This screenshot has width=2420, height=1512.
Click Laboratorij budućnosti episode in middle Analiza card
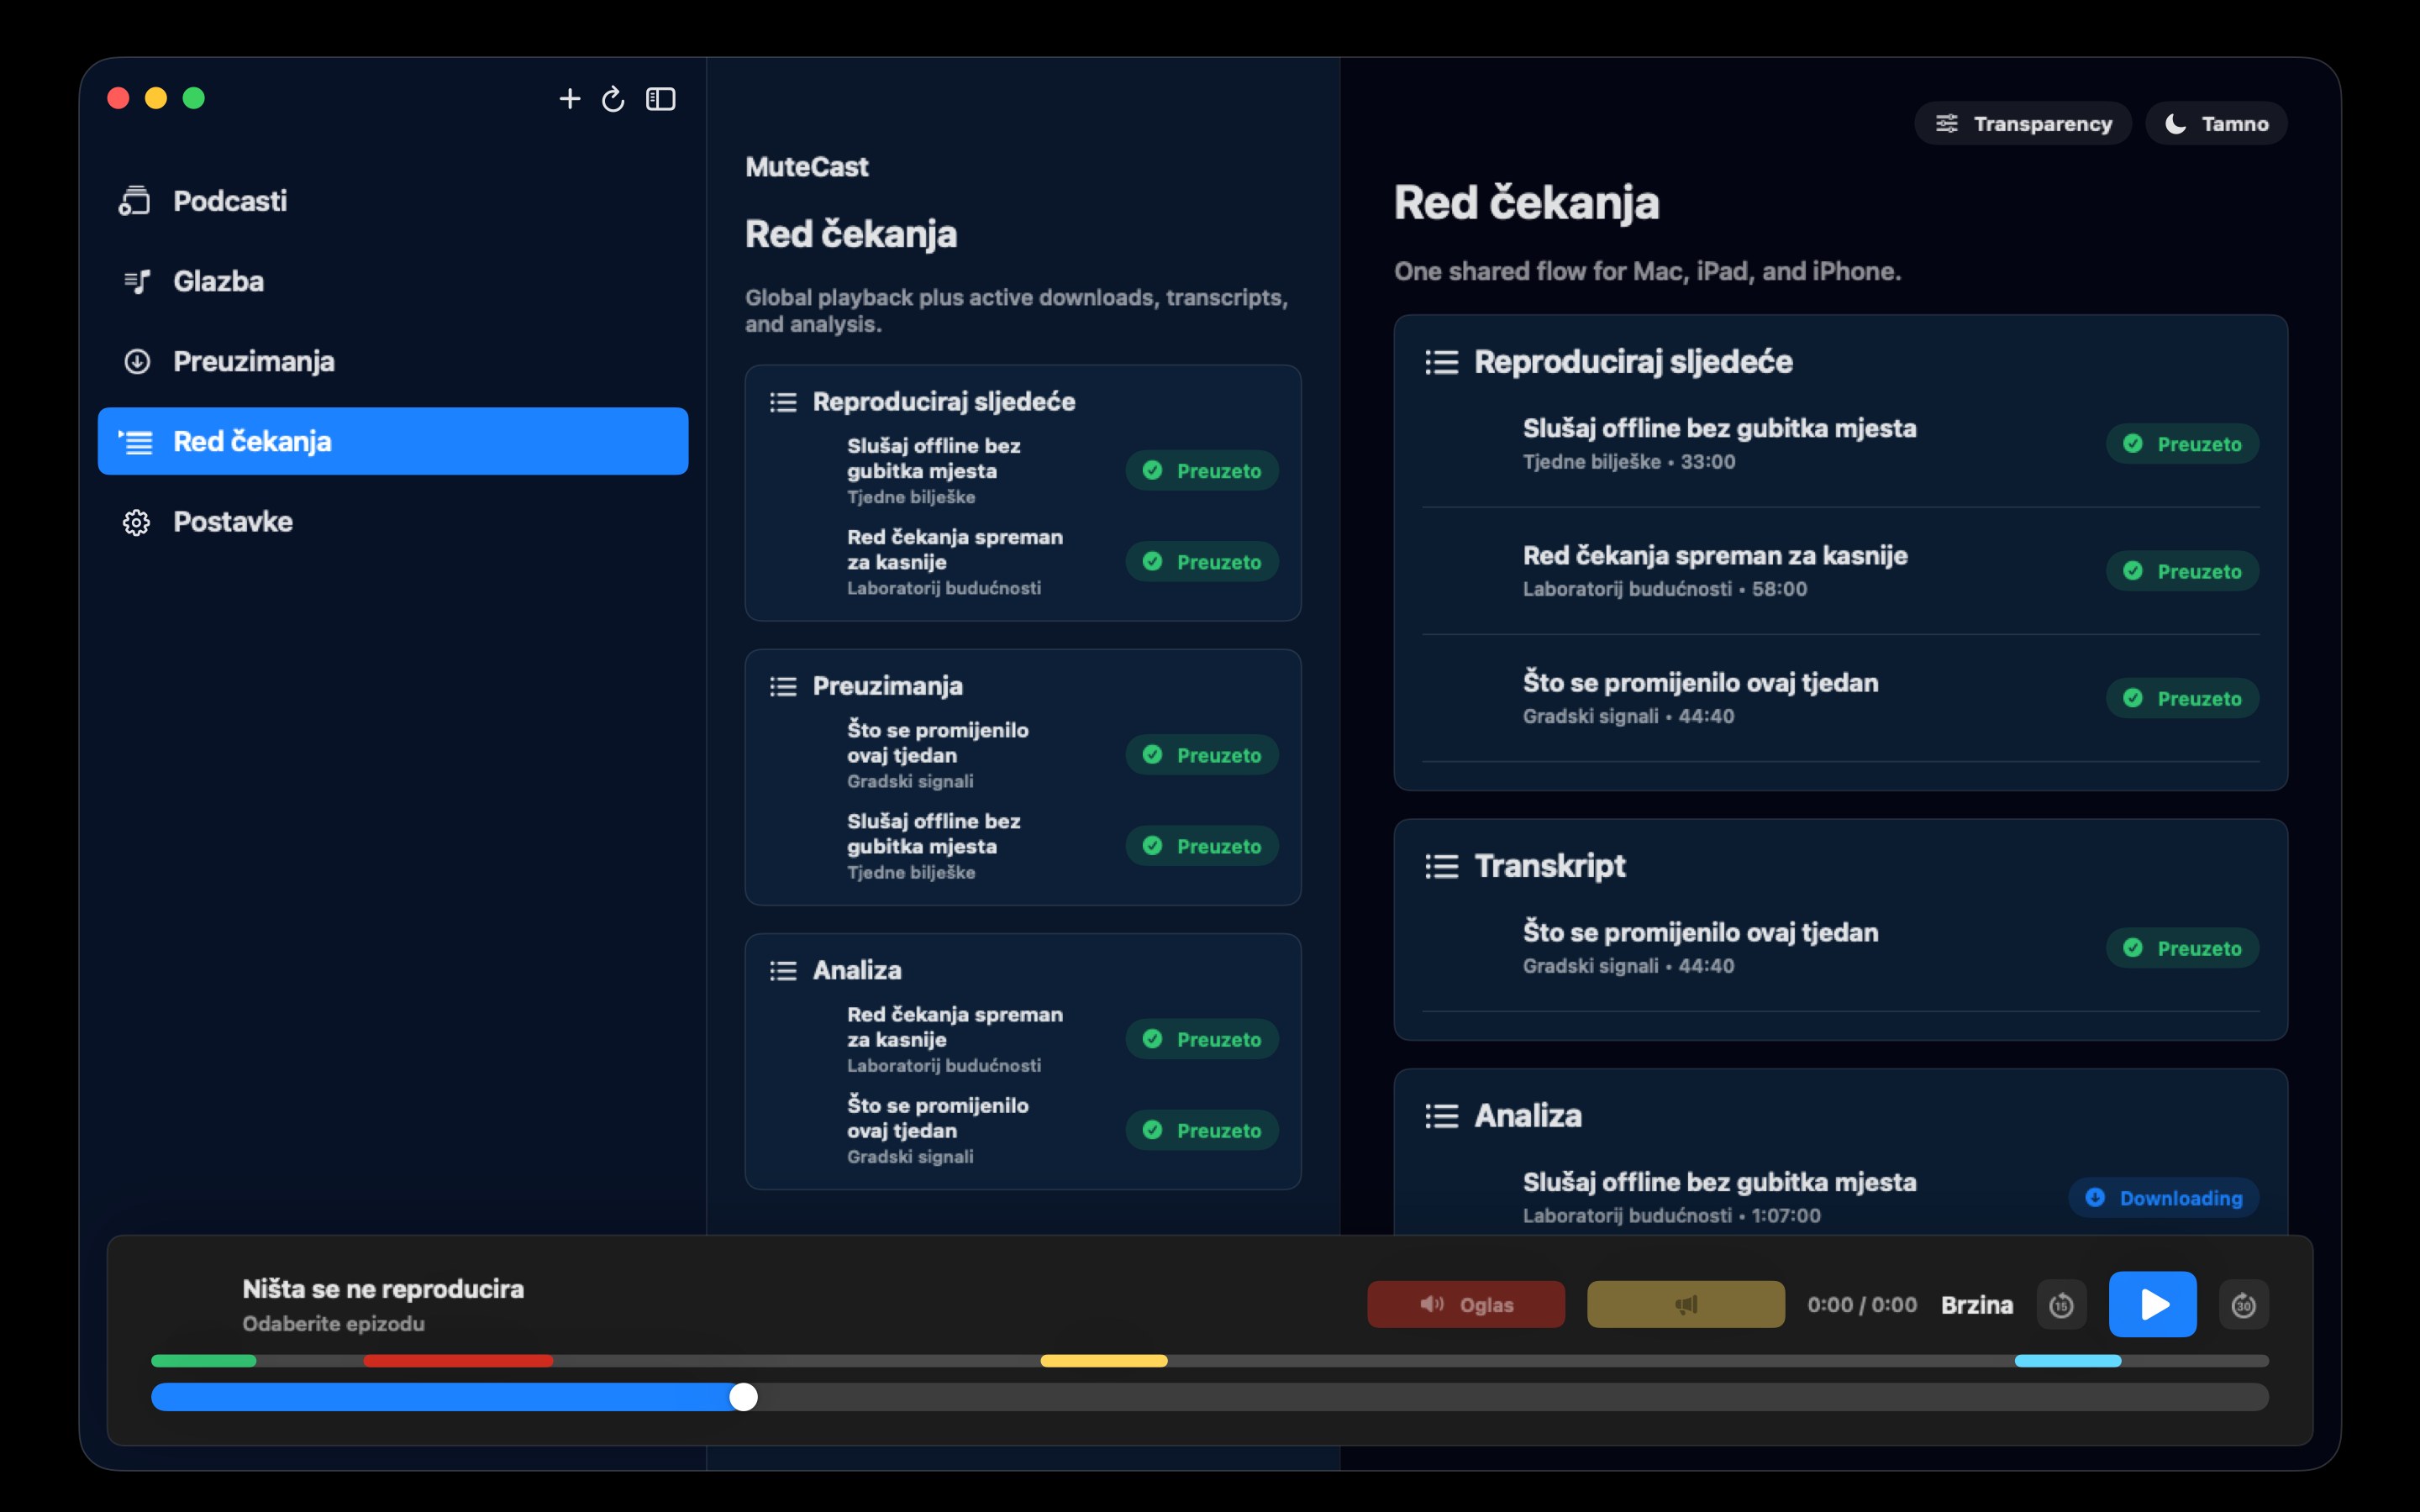point(1023,1039)
